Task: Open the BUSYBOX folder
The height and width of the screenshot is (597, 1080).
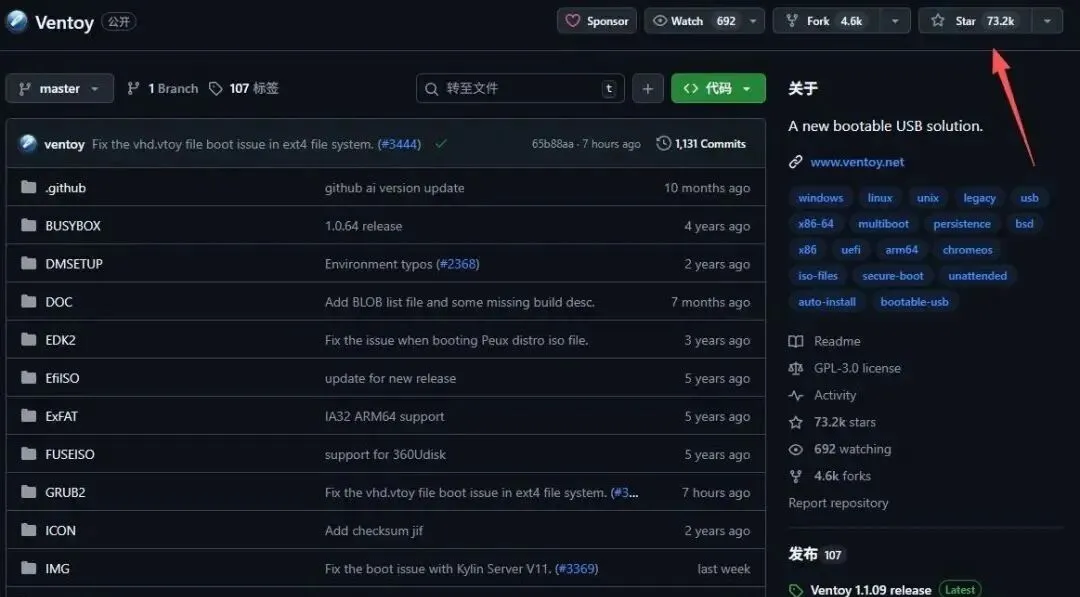Action: [73, 226]
